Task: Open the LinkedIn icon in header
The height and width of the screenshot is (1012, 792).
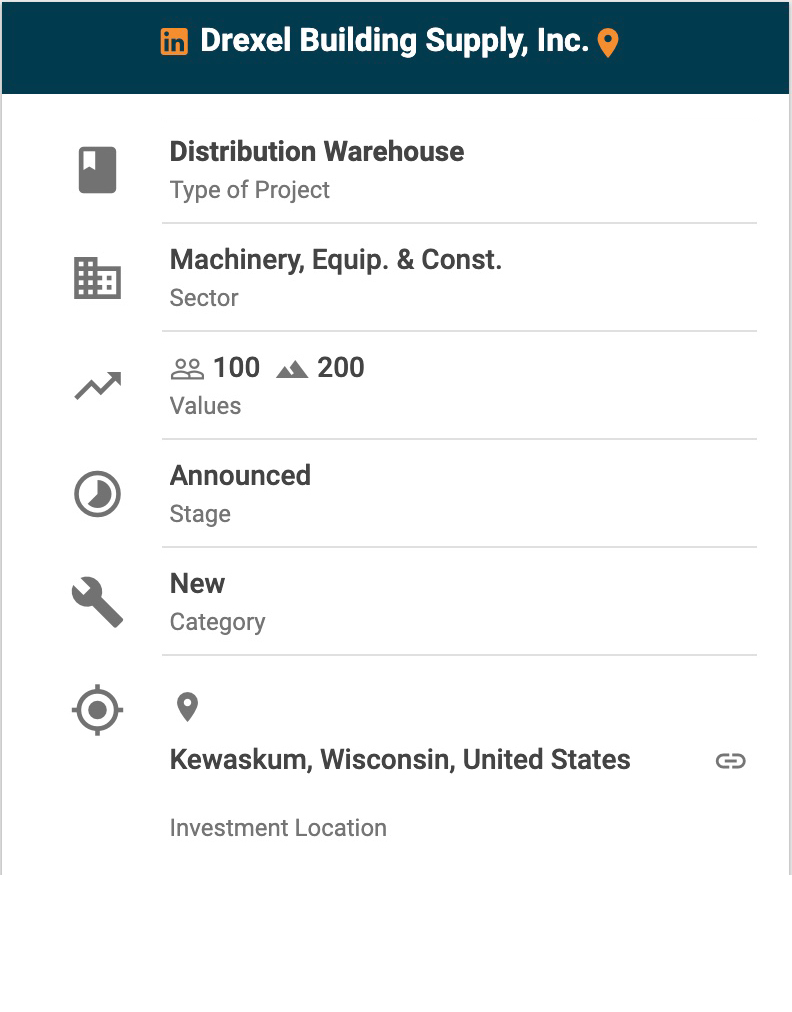Action: click(174, 42)
